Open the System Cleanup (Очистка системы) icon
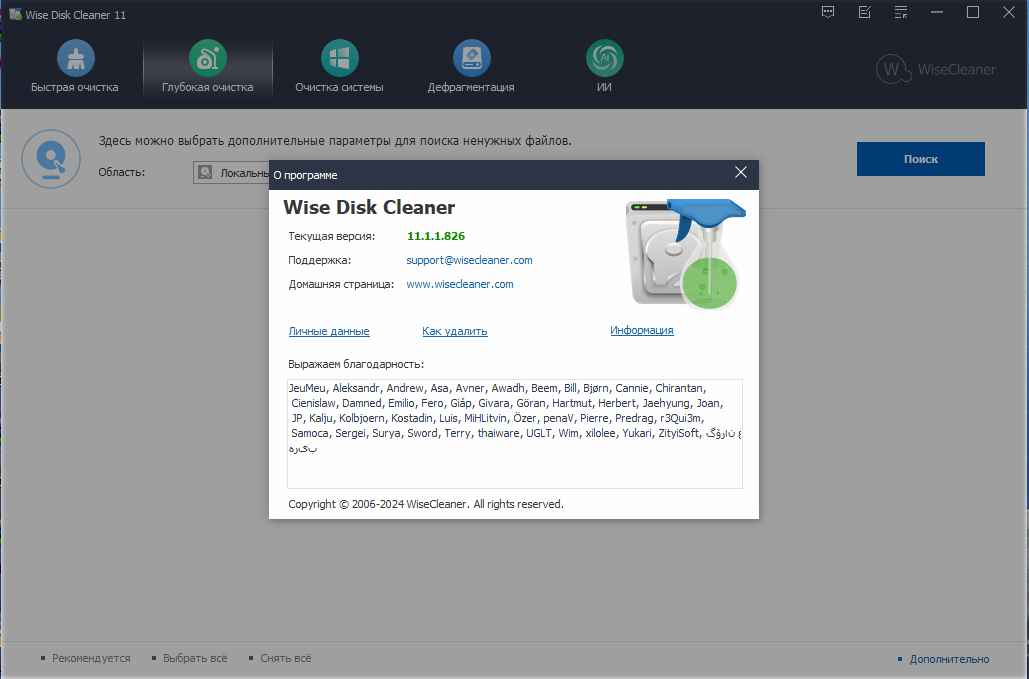Image resolution: width=1029 pixels, height=679 pixels. click(x=339, y=58)
